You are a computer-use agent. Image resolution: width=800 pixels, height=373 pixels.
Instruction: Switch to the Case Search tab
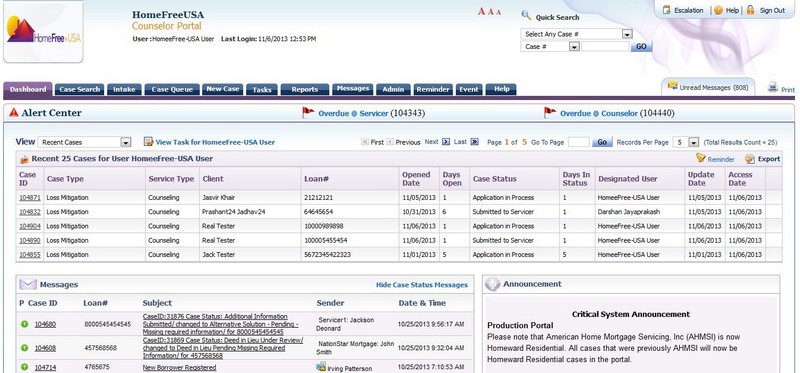pos(80,89)
